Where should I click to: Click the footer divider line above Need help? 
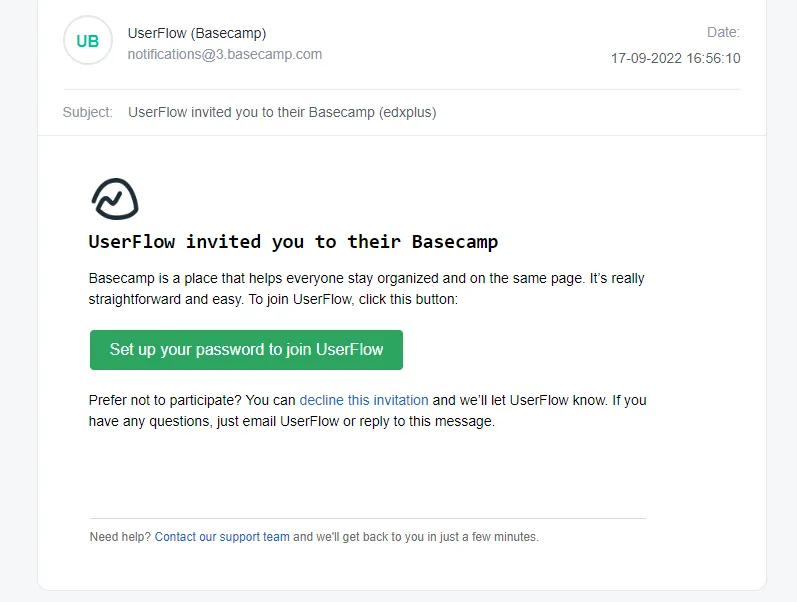tap(367, 518)
